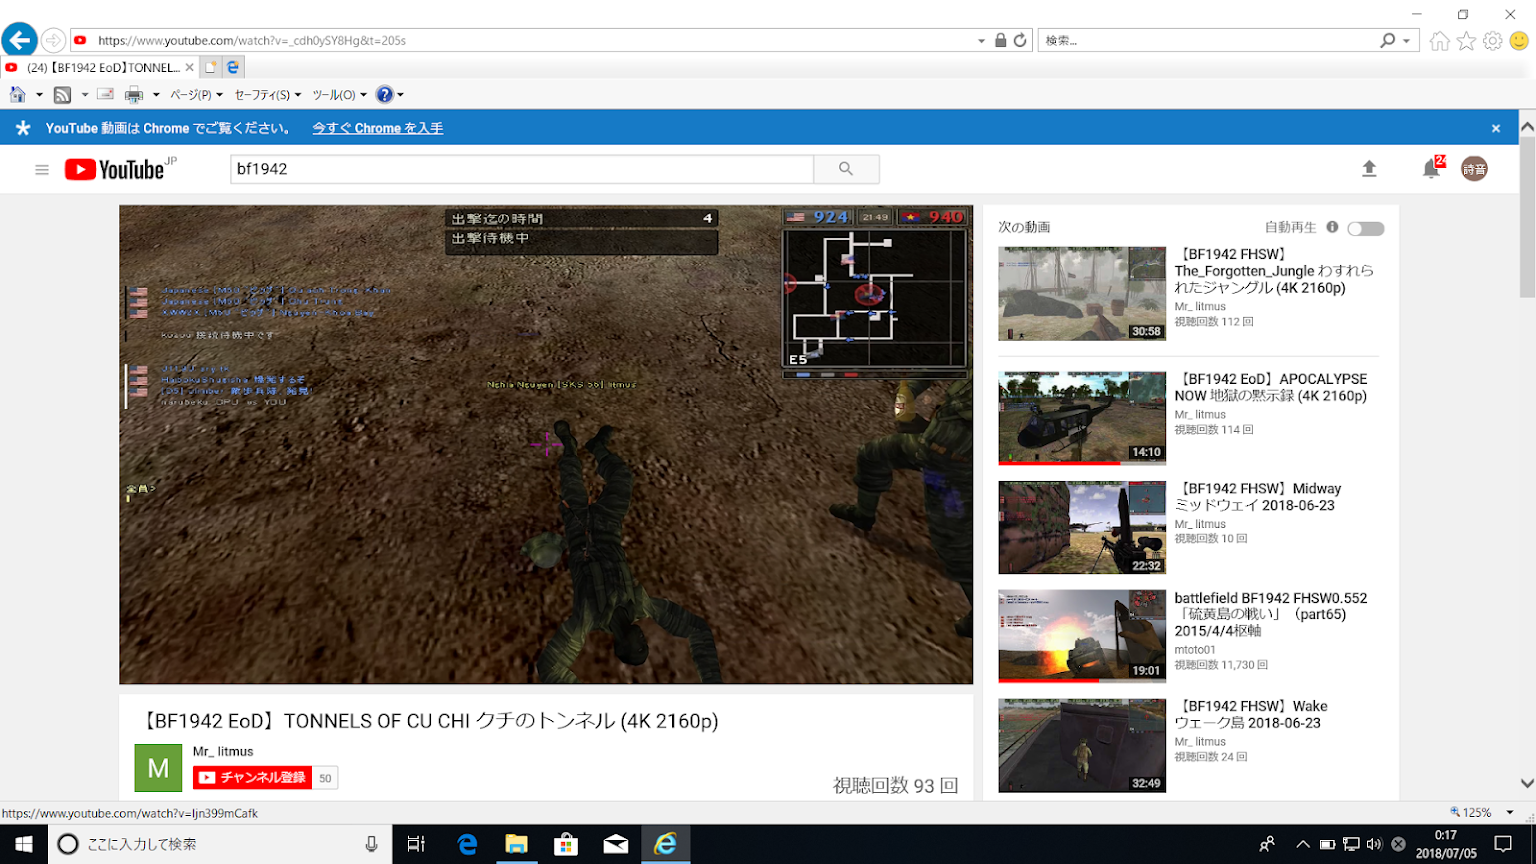Click the smiley feedback icon
The image size is (1536, 864).
tap(1520, 41)
